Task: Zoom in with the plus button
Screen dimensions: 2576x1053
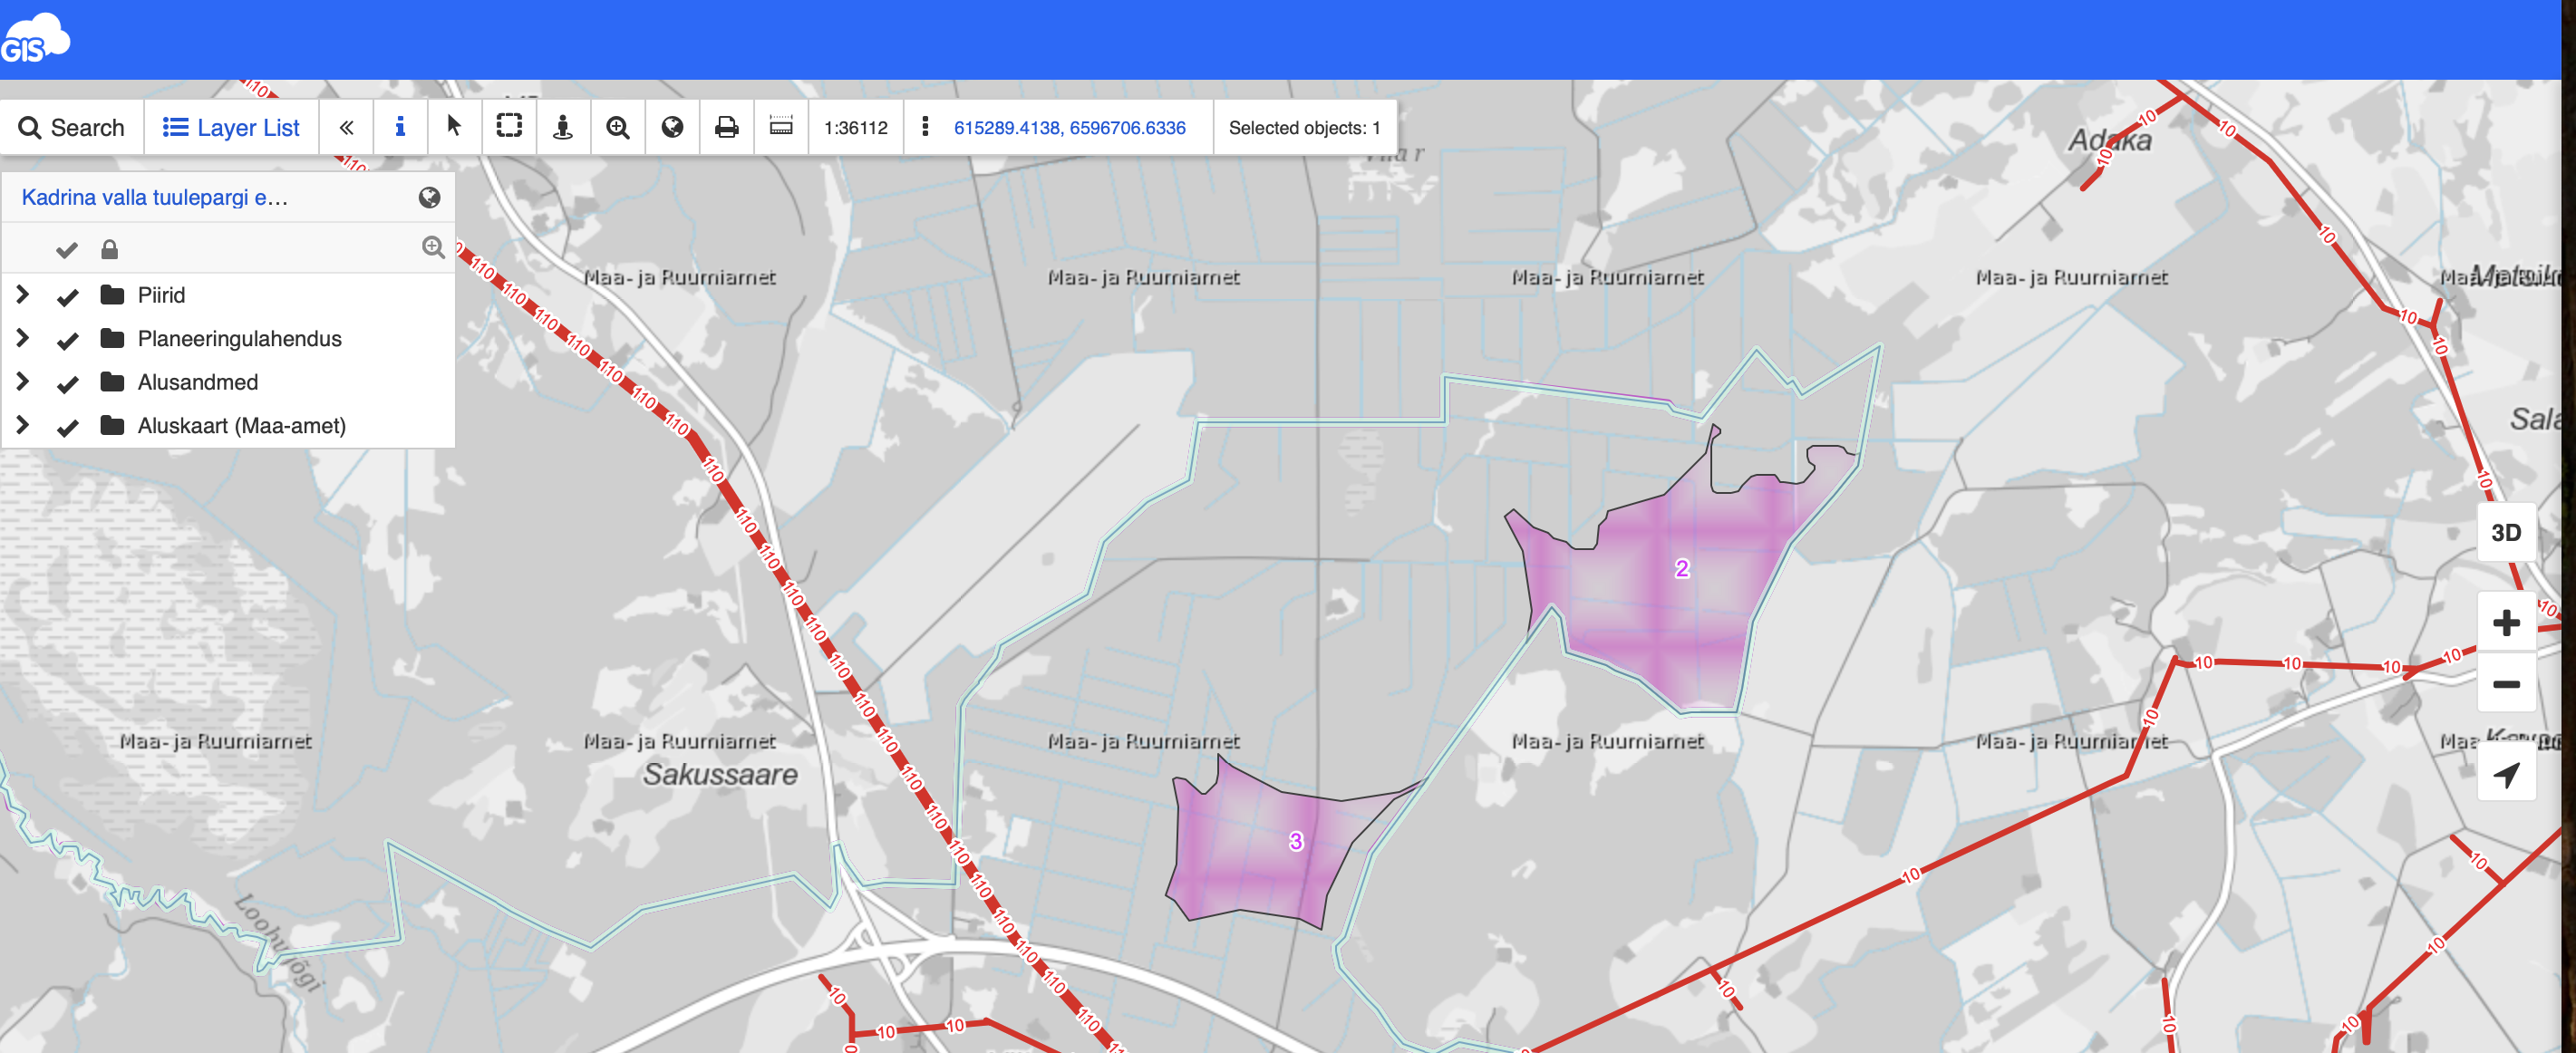Action: click(2505, 623)
